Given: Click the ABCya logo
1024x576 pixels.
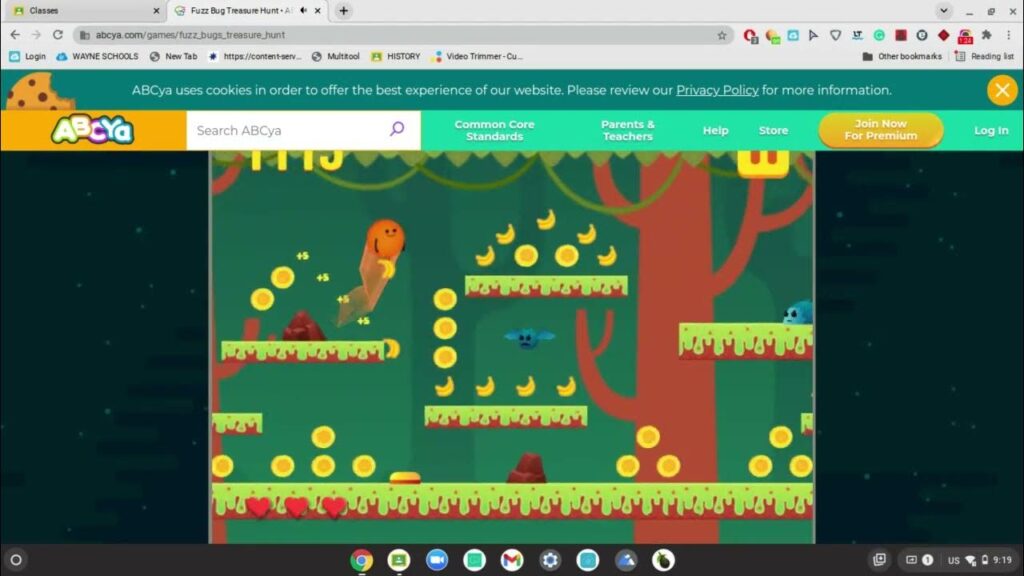Looking at the screenshot, I should click(x=93, y=130).
